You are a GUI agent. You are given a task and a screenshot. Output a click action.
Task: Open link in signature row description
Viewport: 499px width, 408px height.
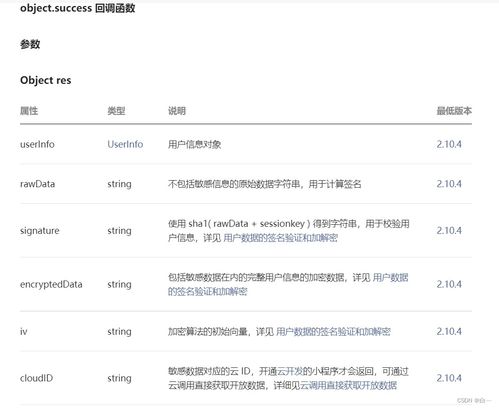point(280,238)
